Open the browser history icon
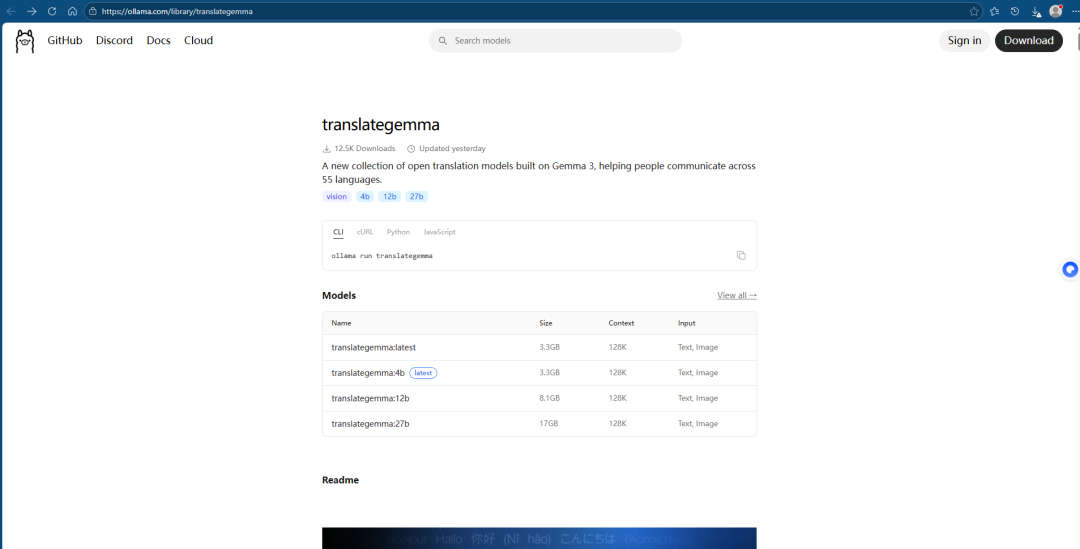1080x549 pixels. point(1015,11)
